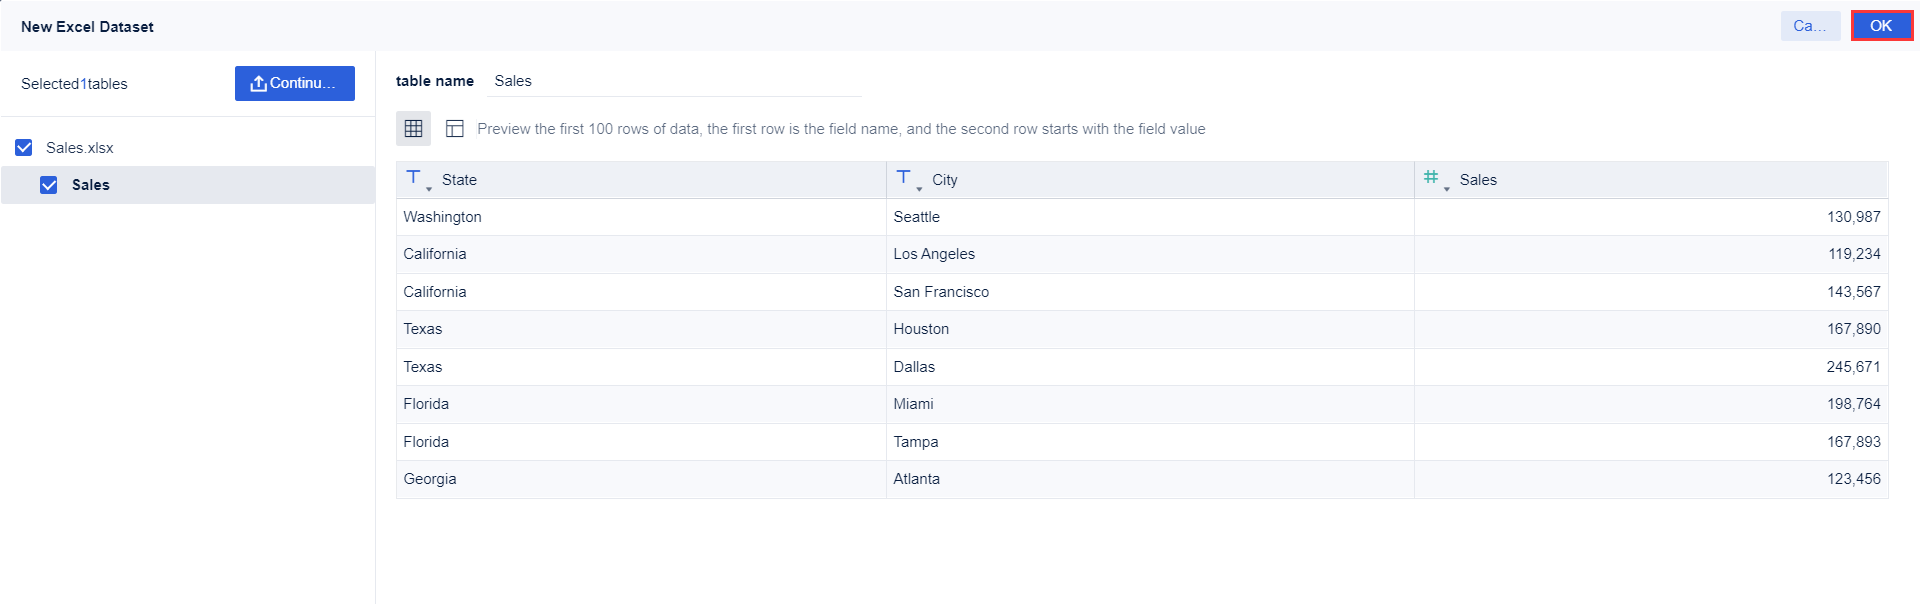This screenshot has width=1920, height=604.
Task: Click the Sales column numeric type icon
Action: tap(1431, 177)
